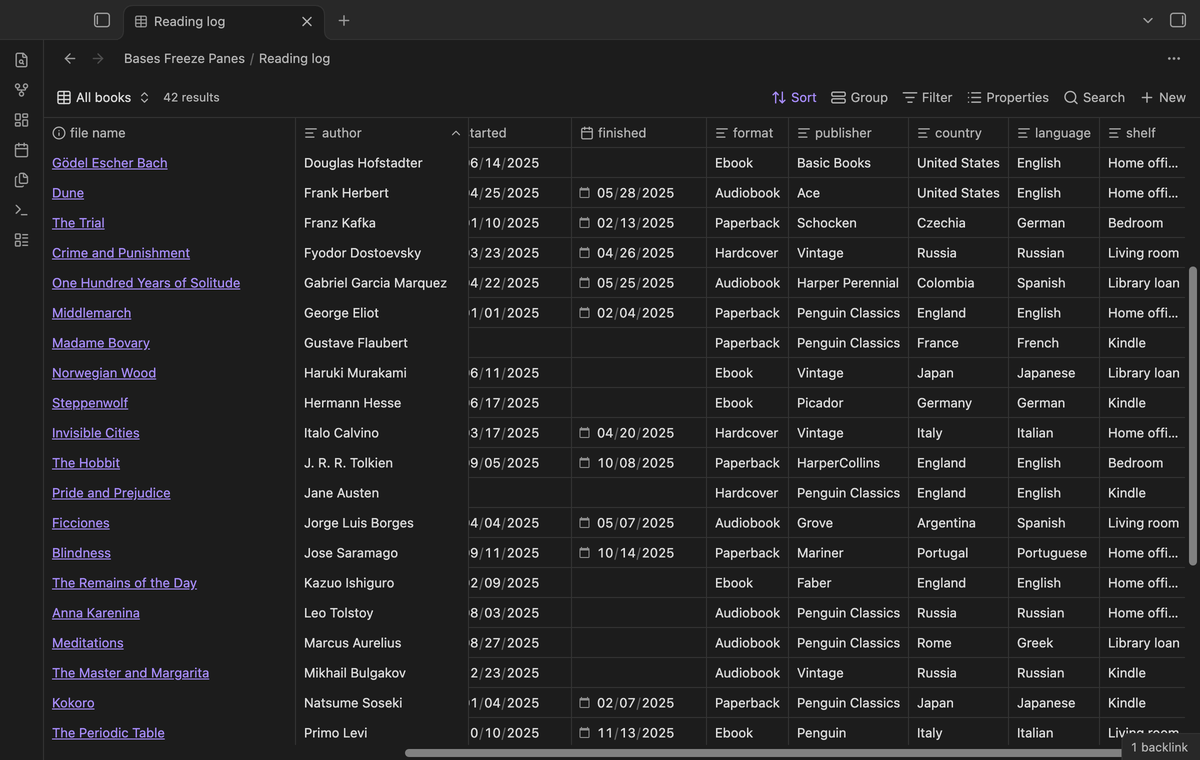Toggle the right sidebar panel icon
Viewport: 1200px width, 760px height.
coord(1177,20)
